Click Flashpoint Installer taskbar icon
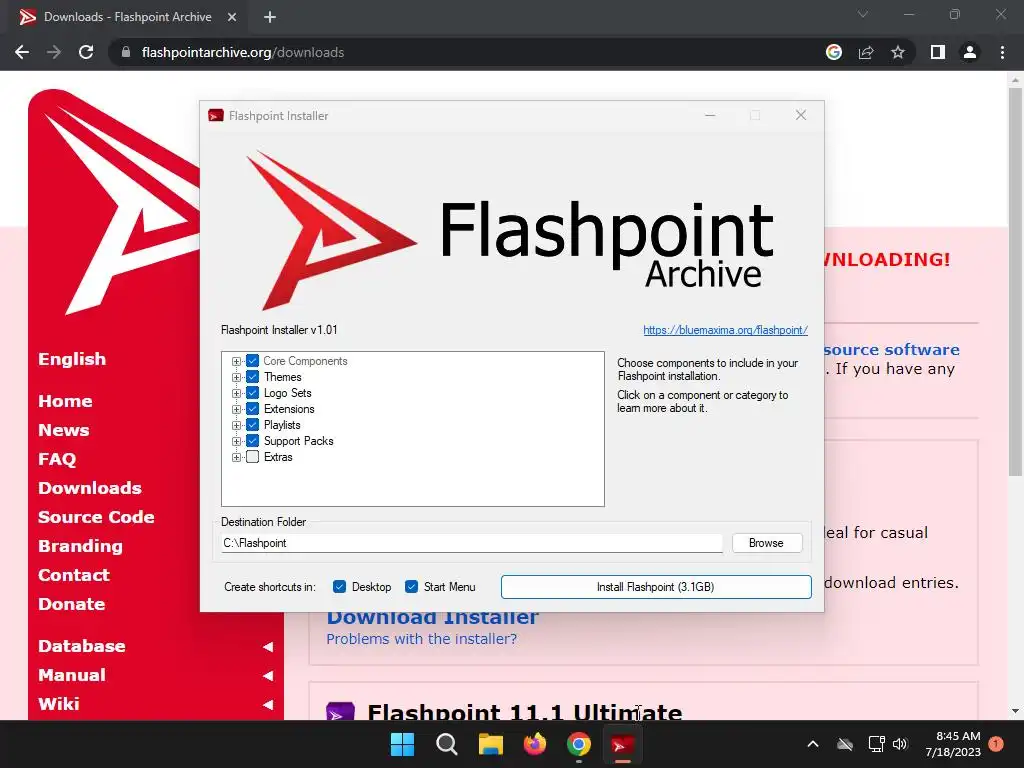1024x768 pixels. [x=622, y=744]
